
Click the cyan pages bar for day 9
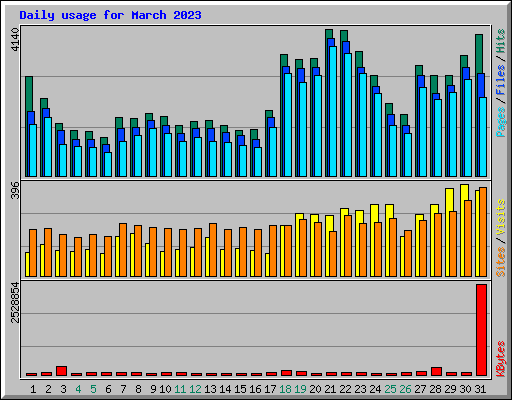click(x=153, y=152)
